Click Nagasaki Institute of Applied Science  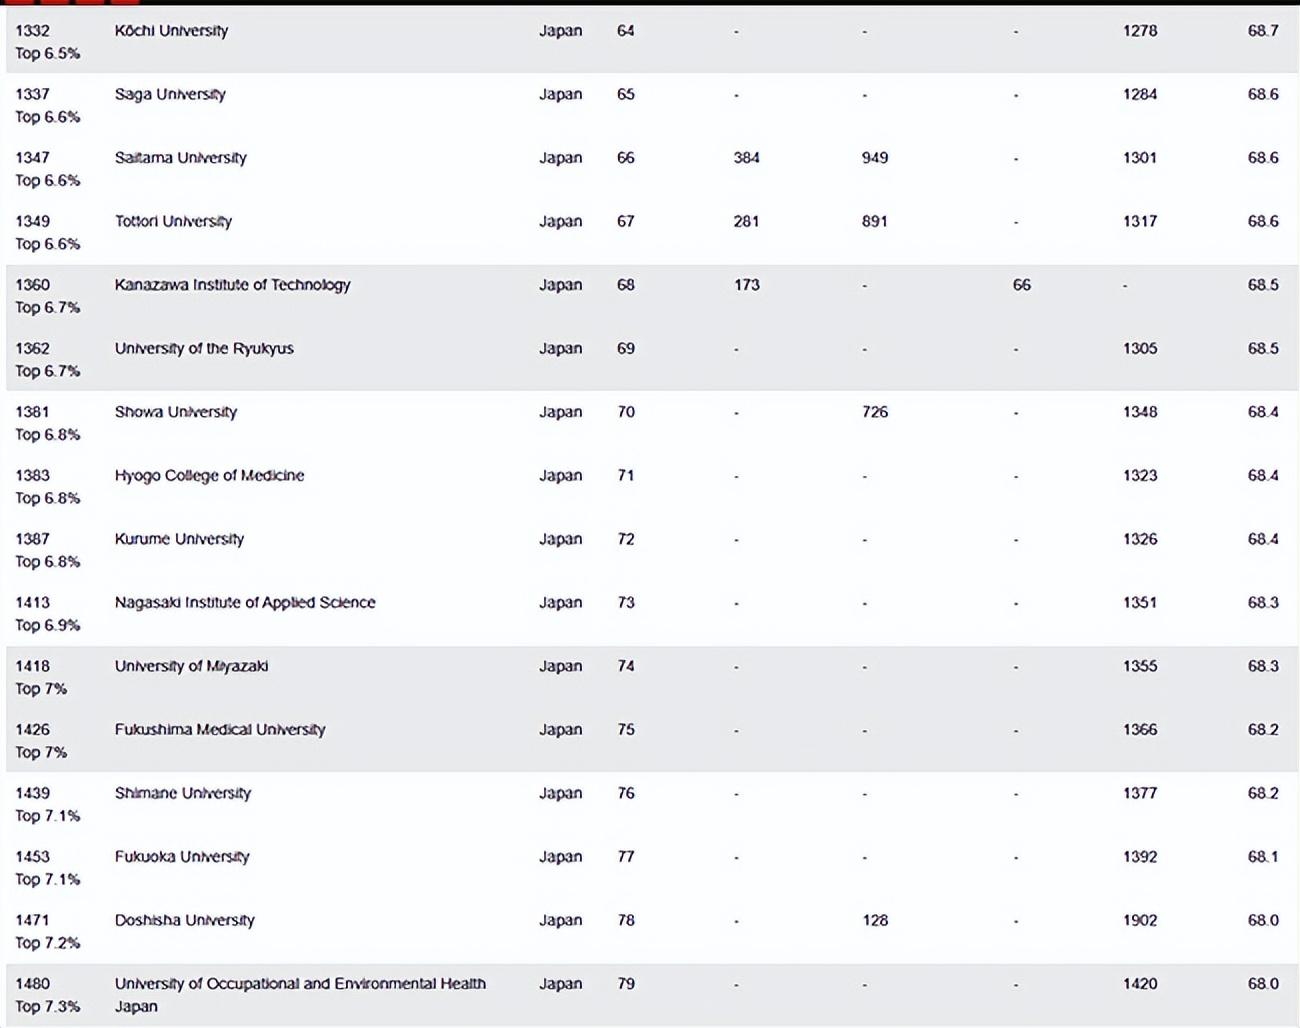245,603
